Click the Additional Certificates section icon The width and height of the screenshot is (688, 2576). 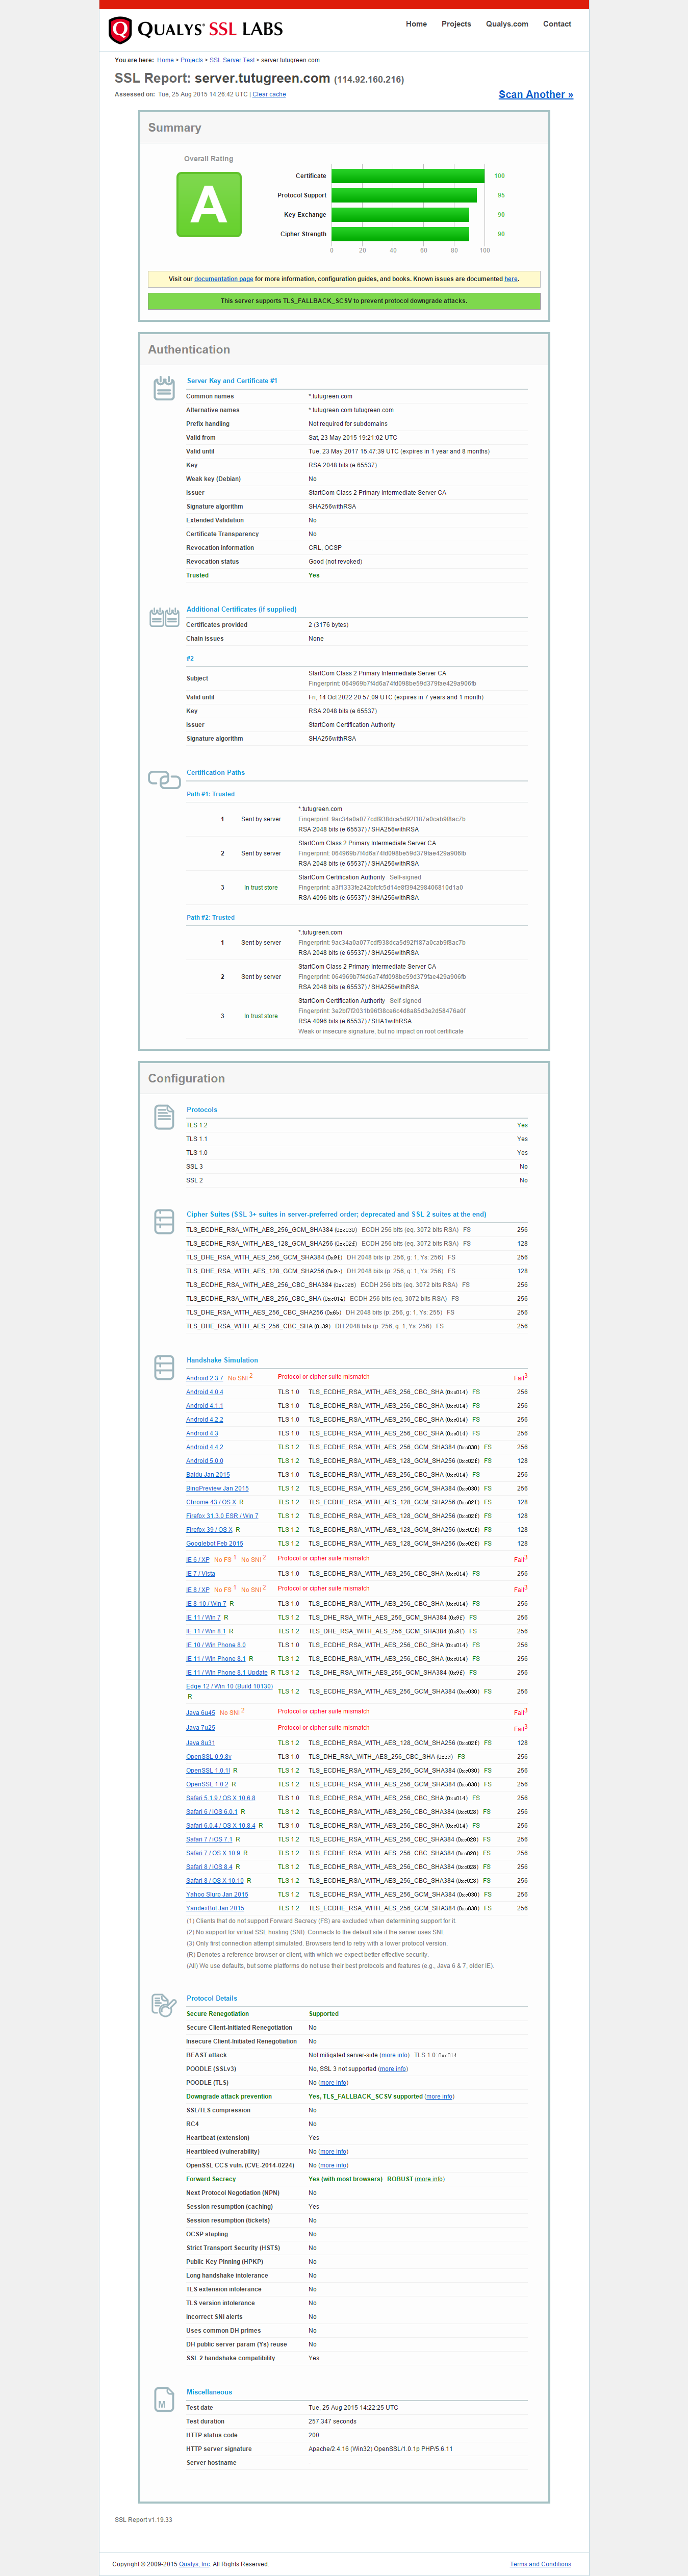click(x=164, y=617)
